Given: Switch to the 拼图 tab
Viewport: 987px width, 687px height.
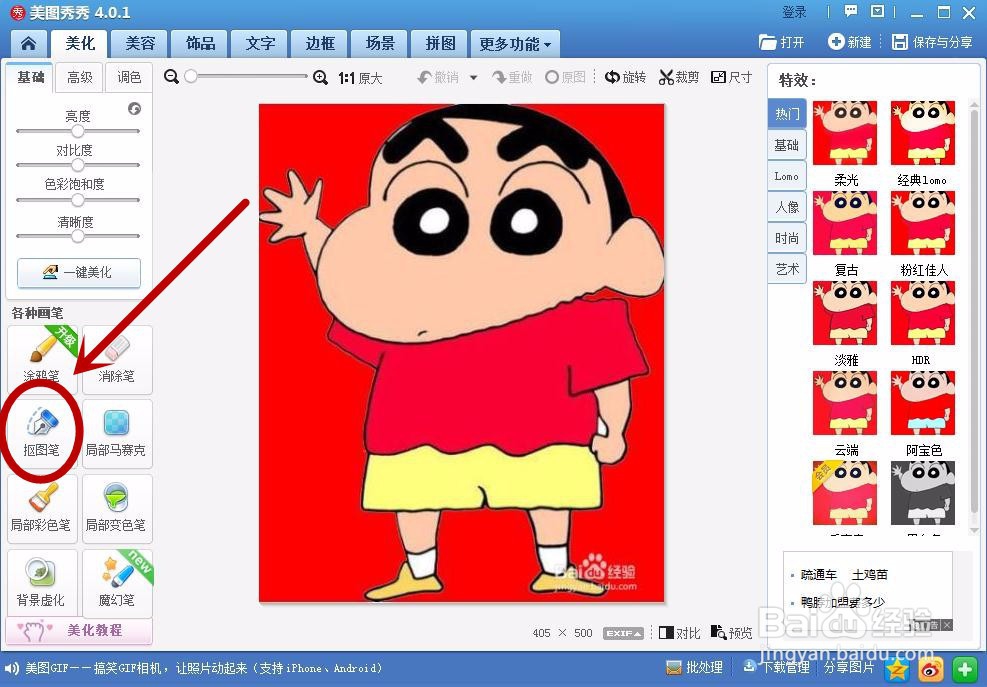Looking at the screenshot, I should click(440, 43).
